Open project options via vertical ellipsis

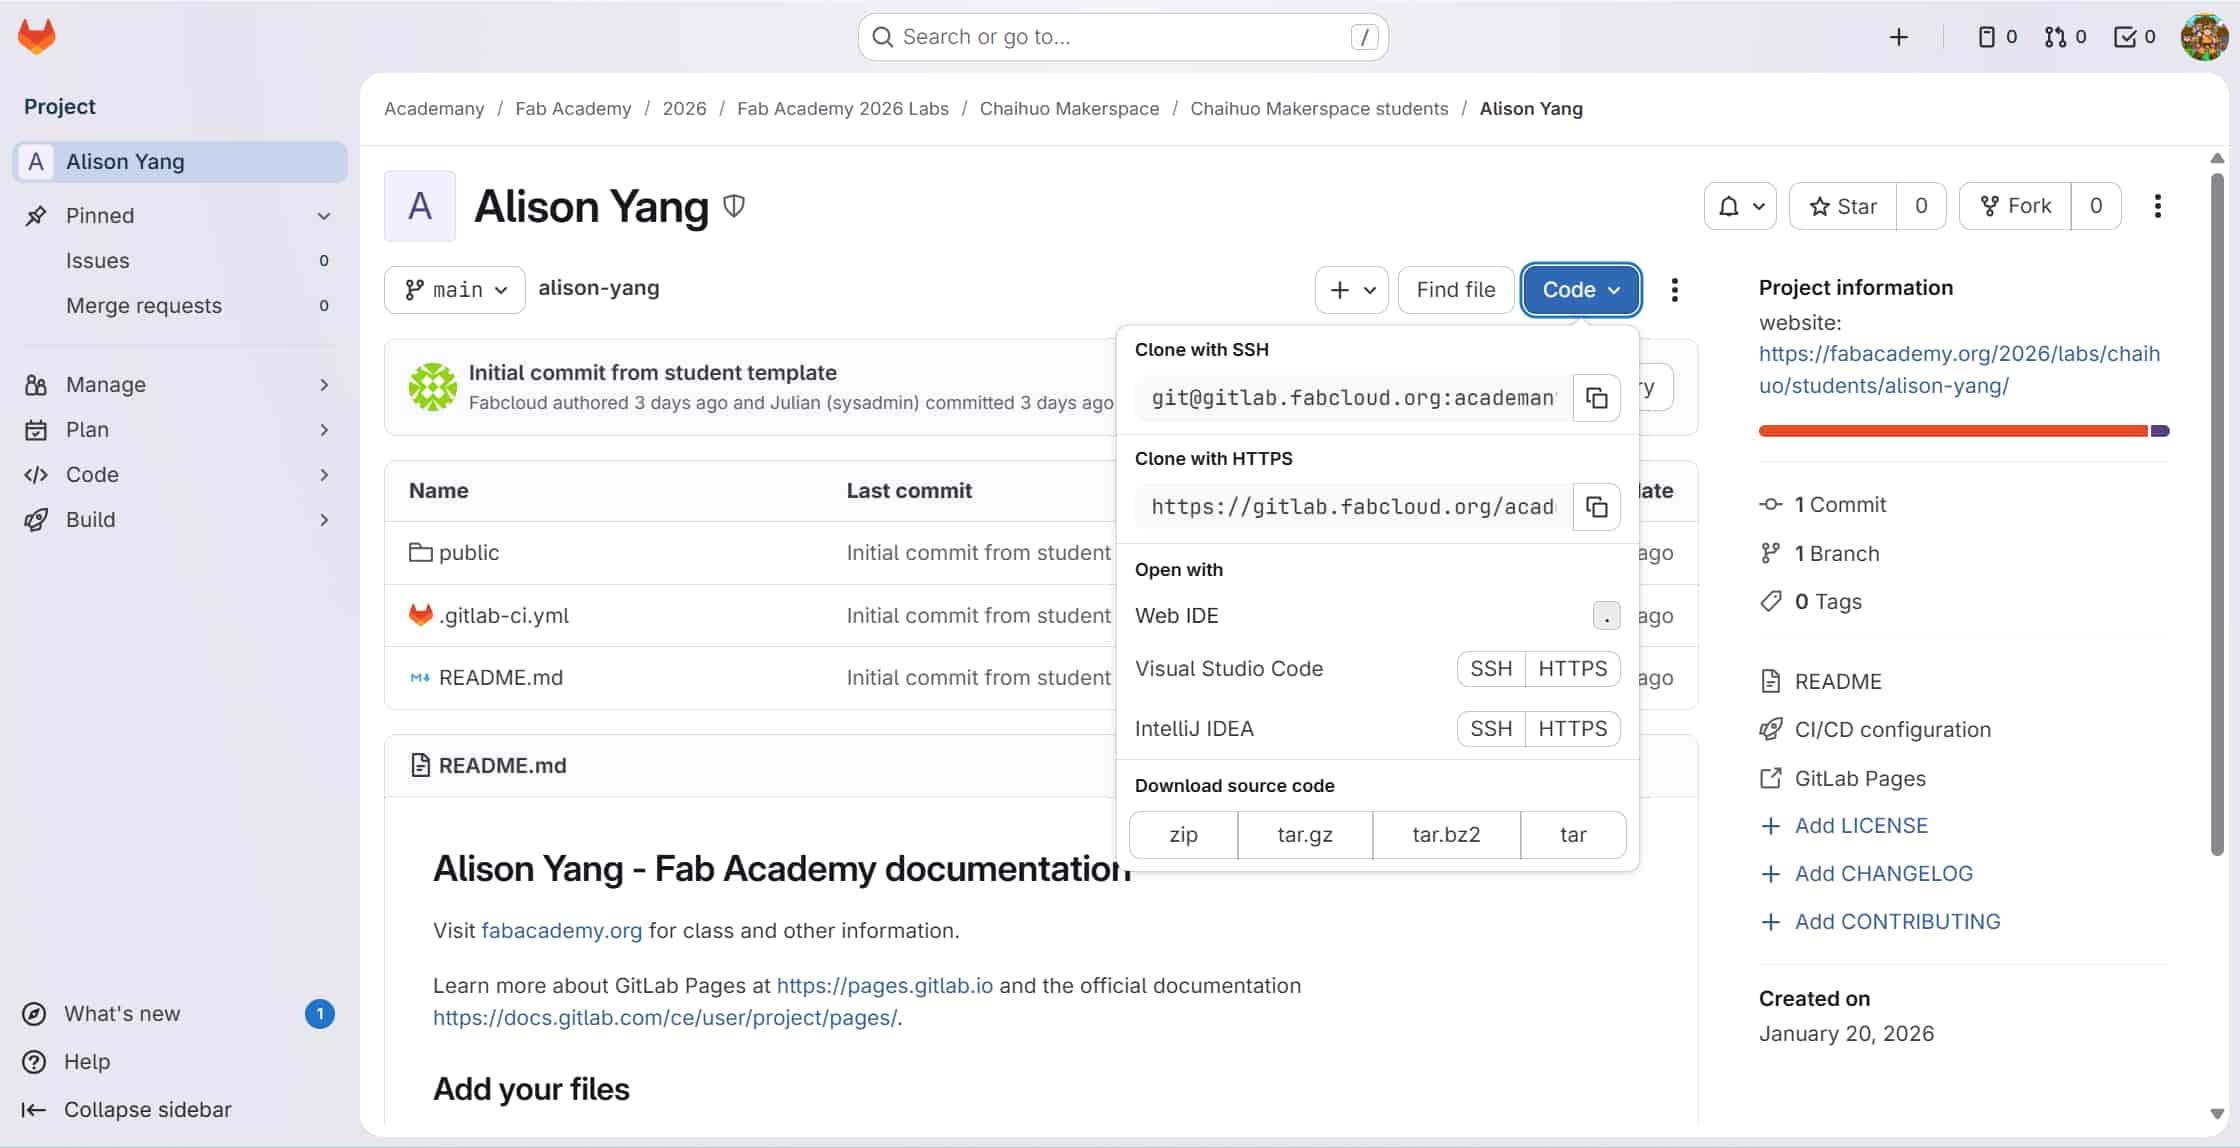click(x=2157, y=206)
